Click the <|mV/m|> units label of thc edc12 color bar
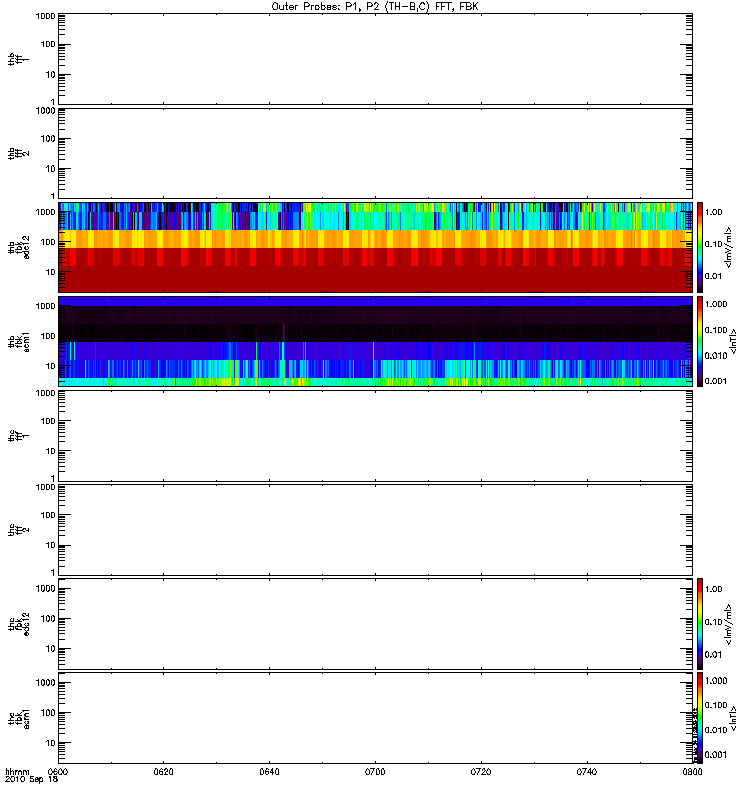 (728, 624)
